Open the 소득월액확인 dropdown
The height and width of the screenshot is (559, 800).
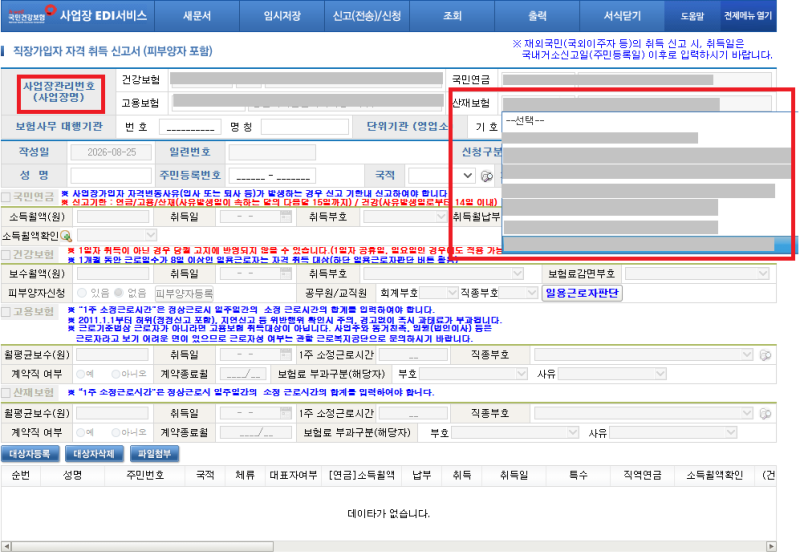point(117,235)
